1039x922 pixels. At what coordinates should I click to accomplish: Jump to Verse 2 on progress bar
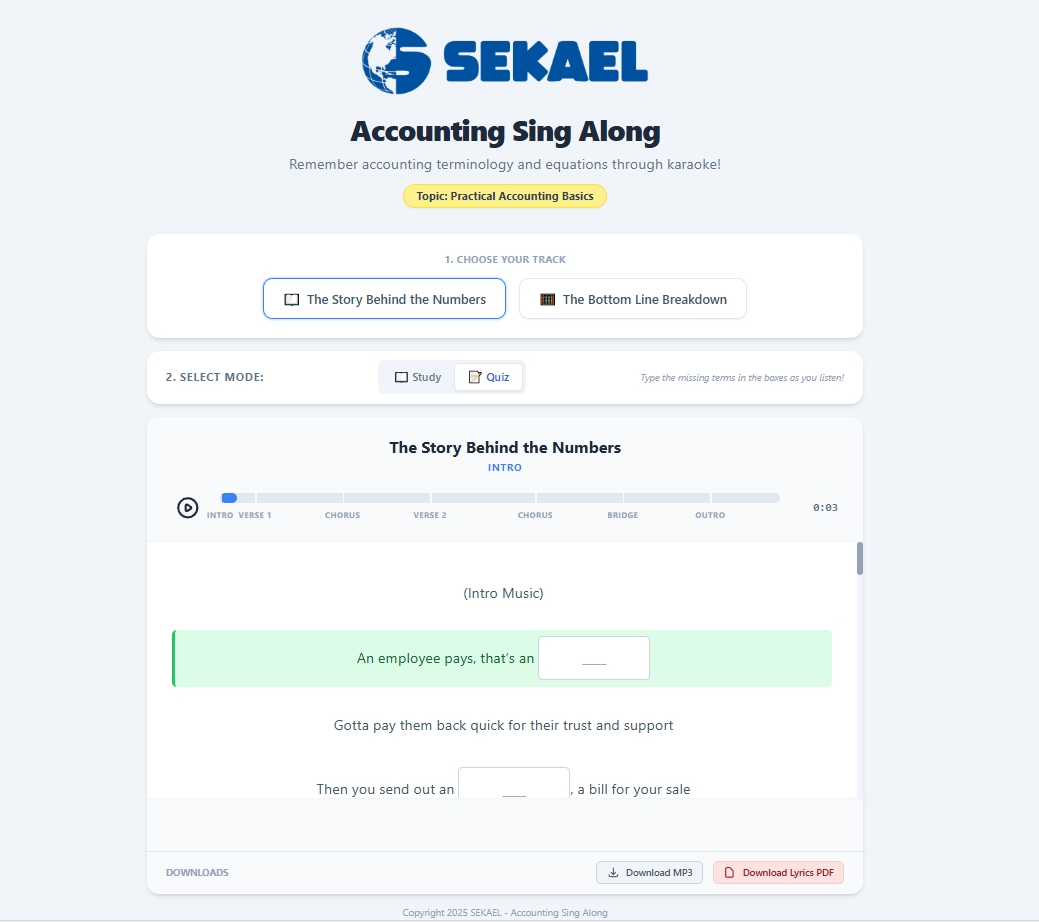pos(482,498)
